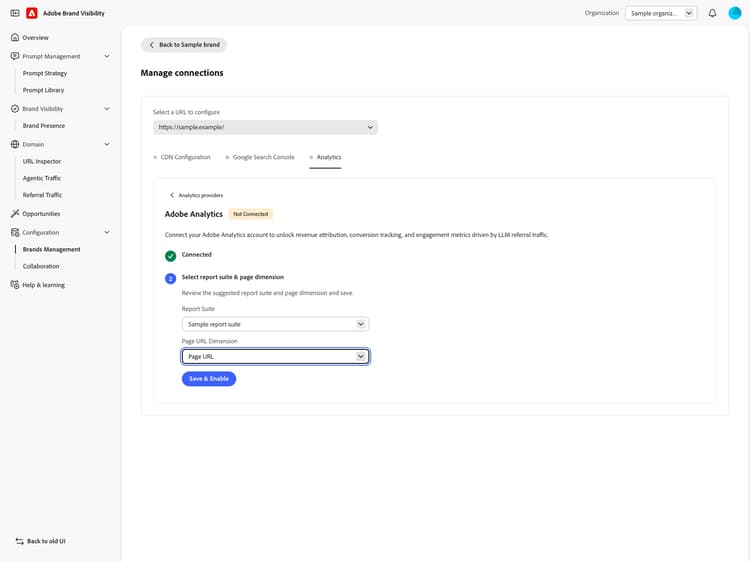Switch to the Google Search Console tab
Viewport: 750px width, 562px height.
click(260, 157)
